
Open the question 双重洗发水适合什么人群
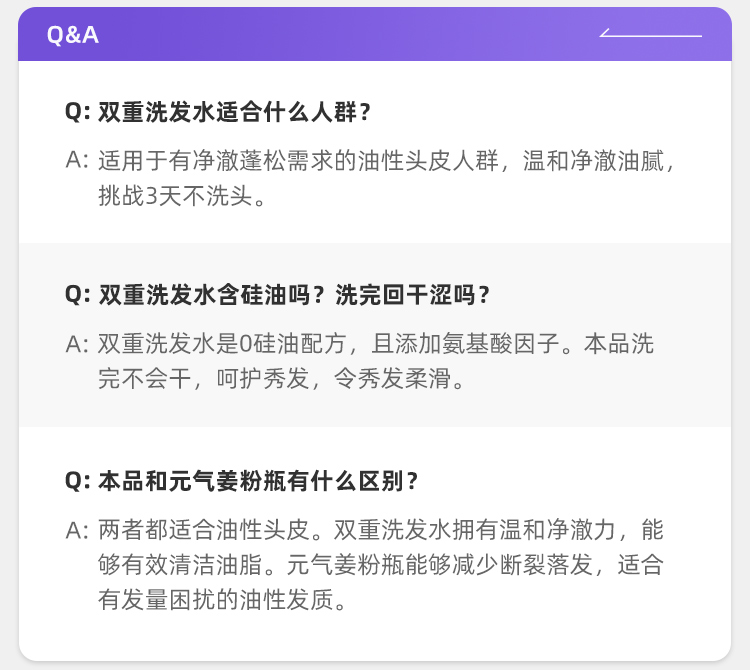coord(235,112)
